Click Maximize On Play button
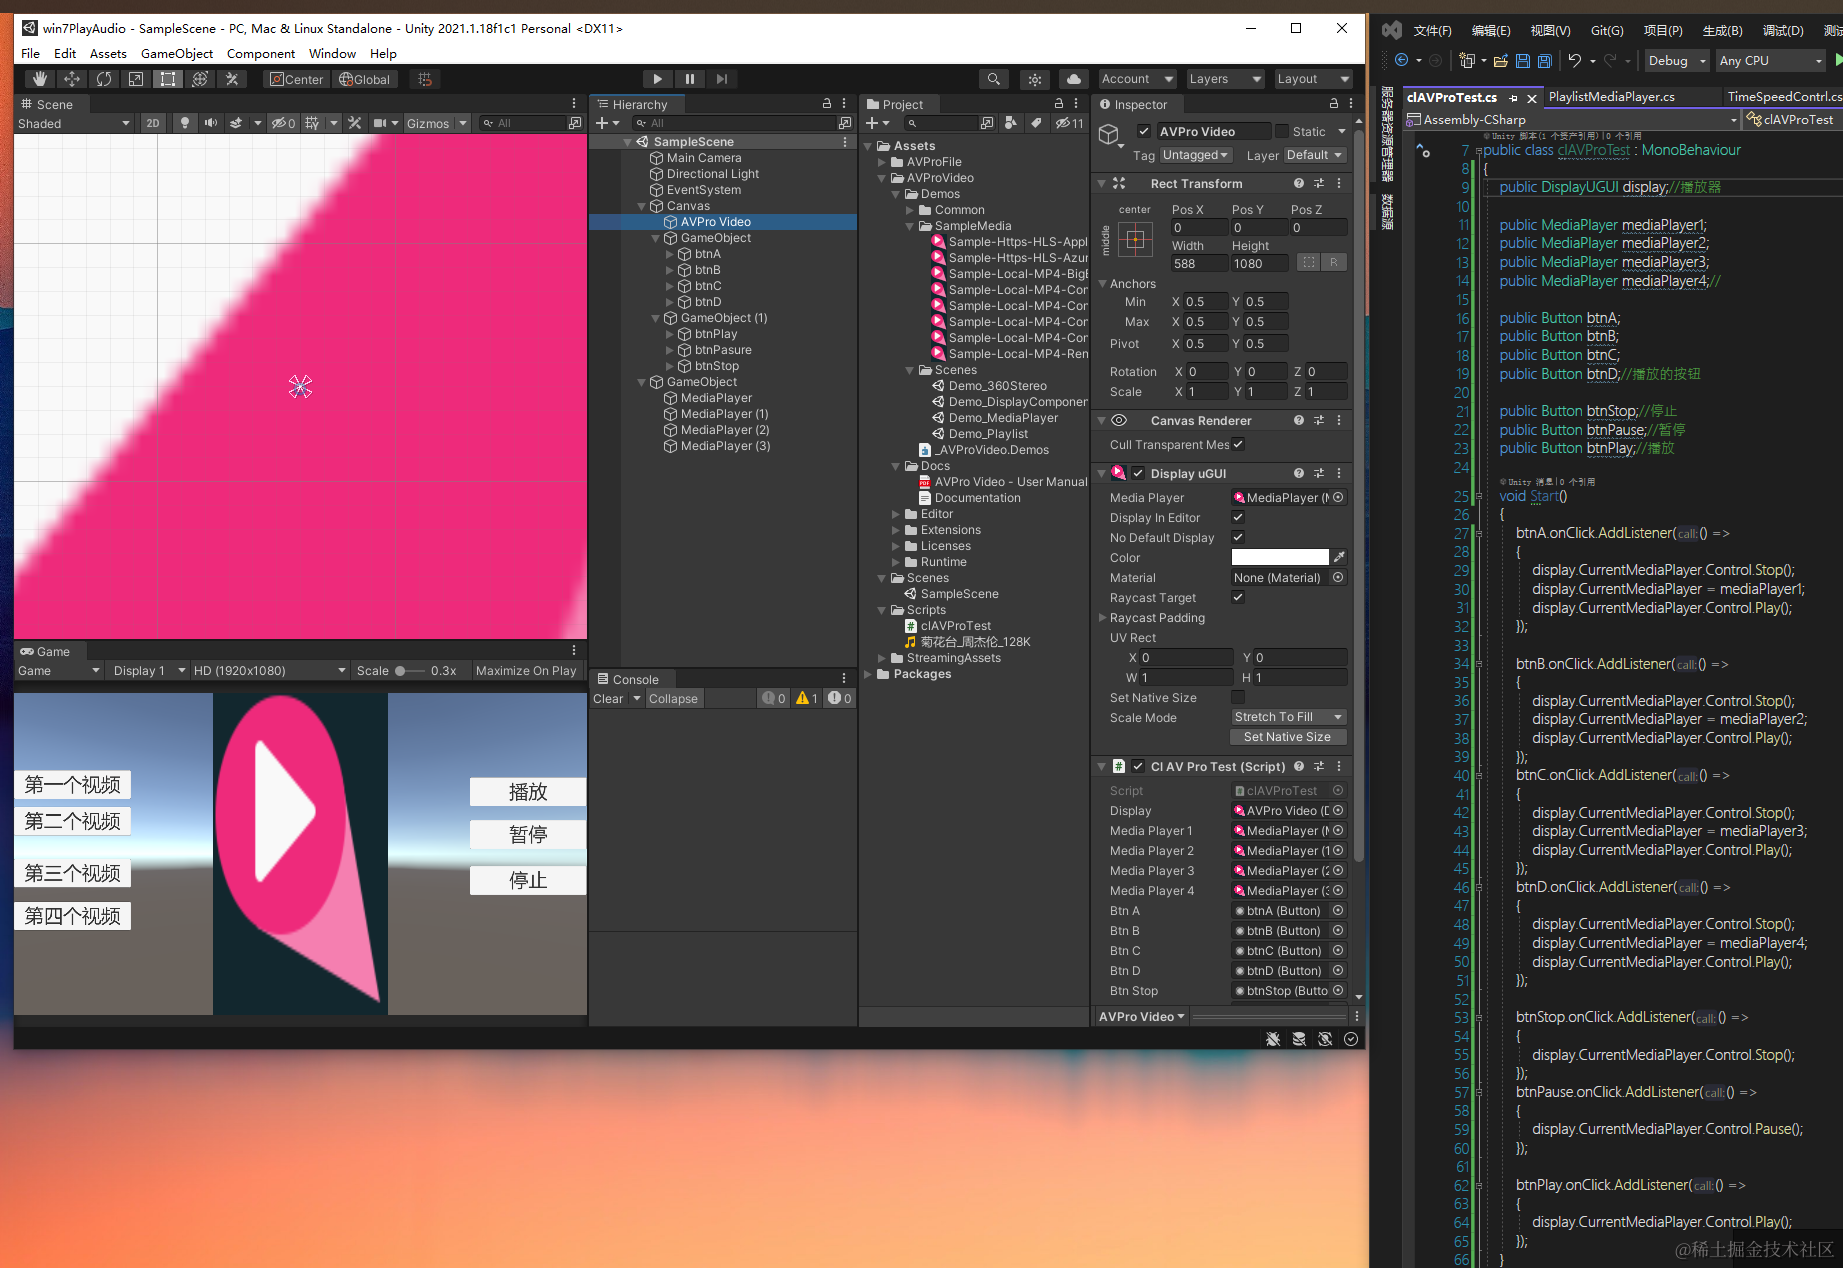This screenshot has width=1843, height=1268. coord(526,670)
